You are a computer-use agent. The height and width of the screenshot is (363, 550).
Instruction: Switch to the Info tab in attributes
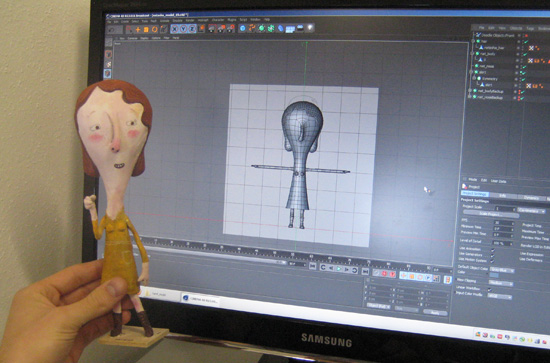click(502, 195)
